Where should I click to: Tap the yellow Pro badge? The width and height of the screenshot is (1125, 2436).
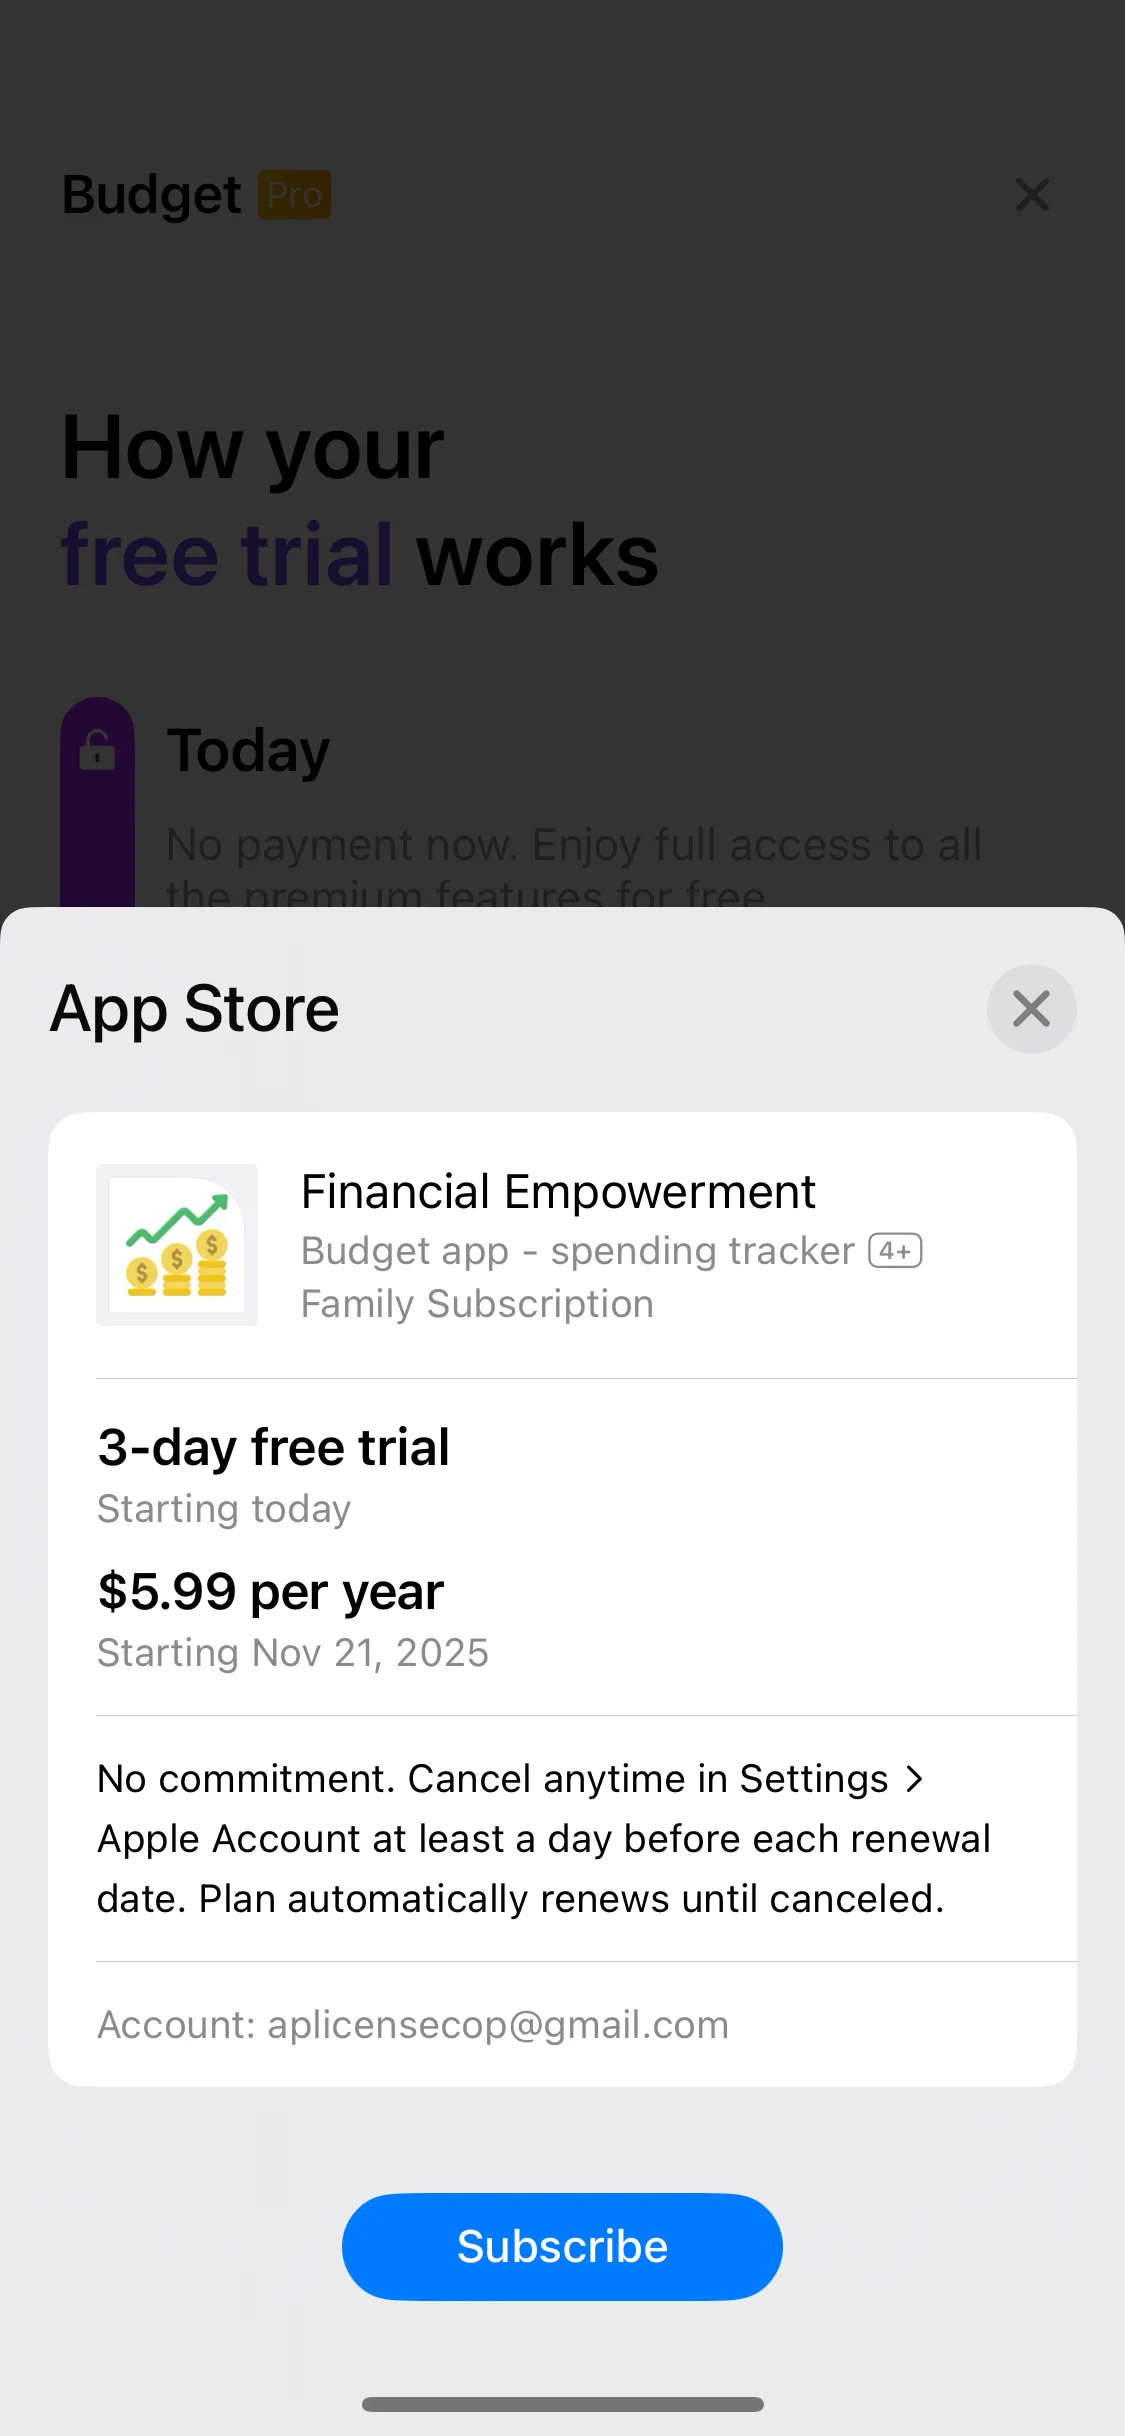[x=294, y=195]
